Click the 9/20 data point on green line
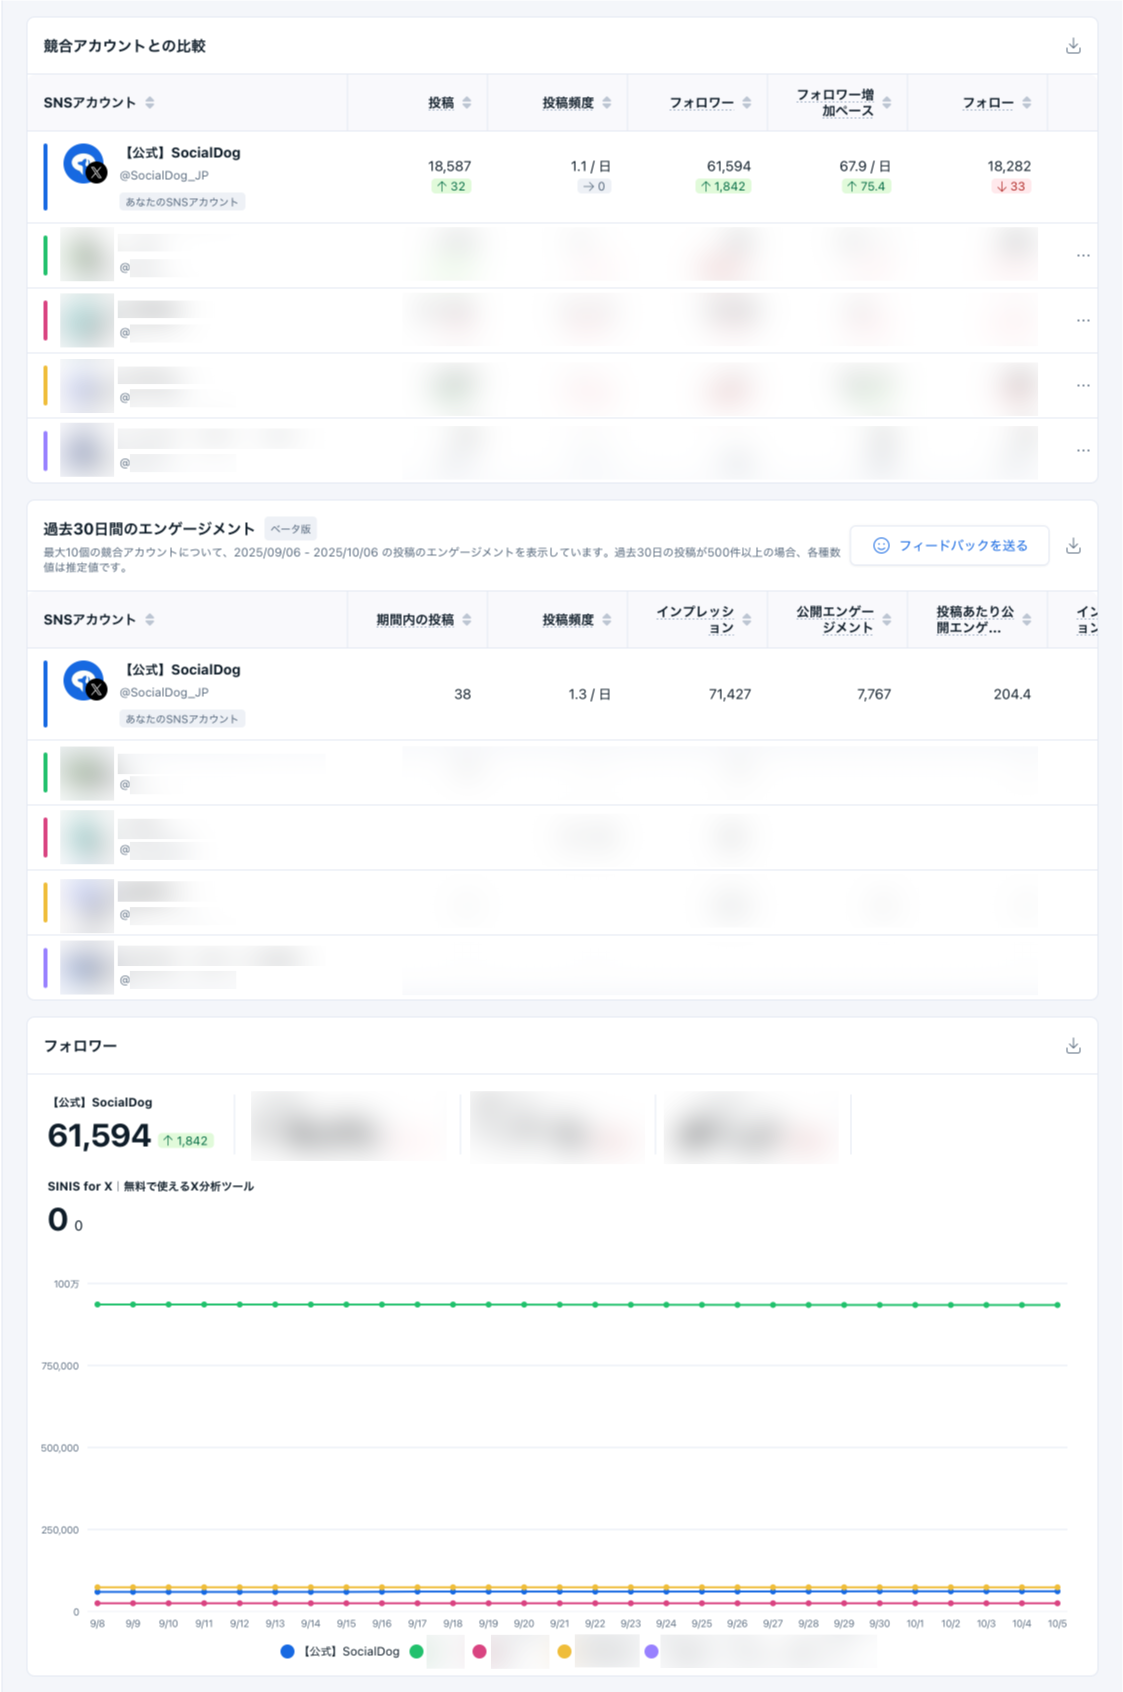The height and width of the screenshot is (1692, 1123). pos(524,1305)
